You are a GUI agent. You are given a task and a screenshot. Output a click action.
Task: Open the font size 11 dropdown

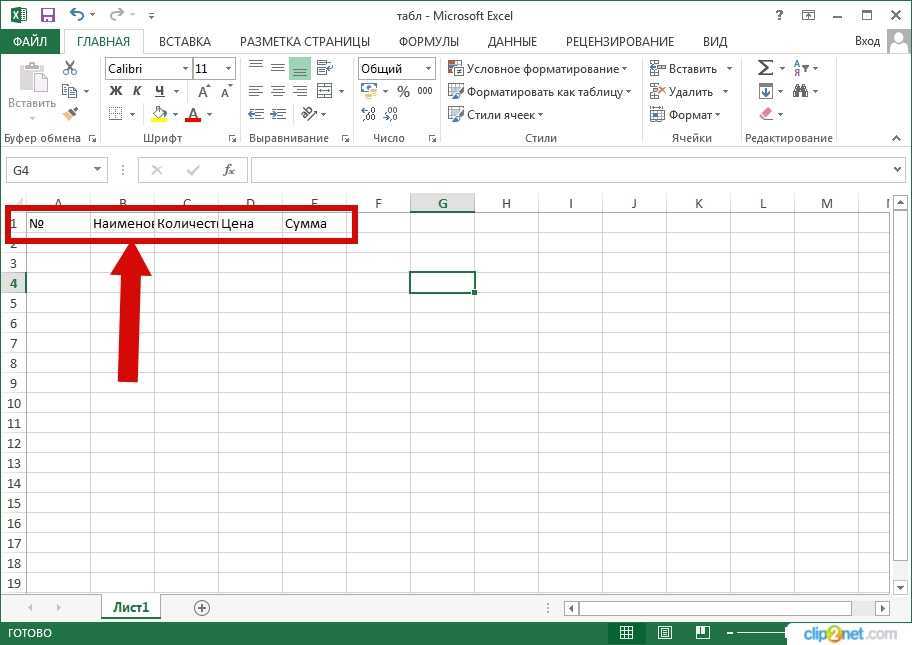click(229, 69)
